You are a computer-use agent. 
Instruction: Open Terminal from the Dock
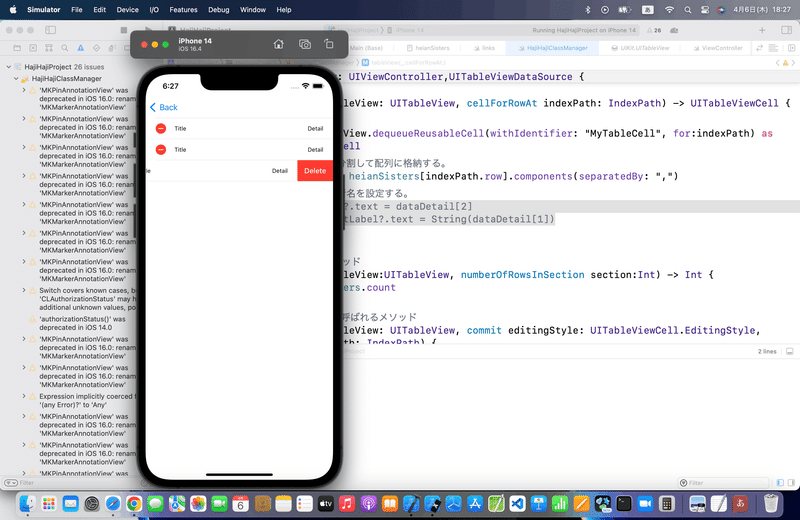[623, 504]
